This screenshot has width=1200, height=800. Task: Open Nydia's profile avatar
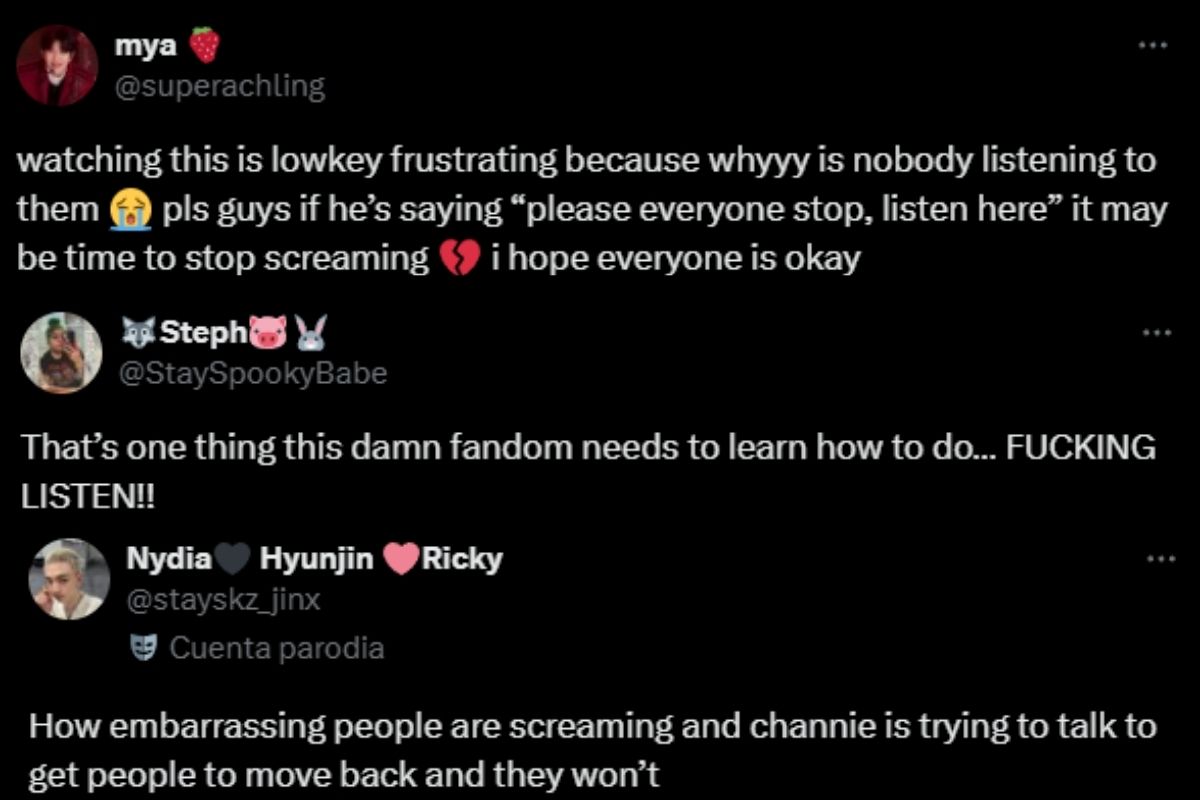[68, 579]
